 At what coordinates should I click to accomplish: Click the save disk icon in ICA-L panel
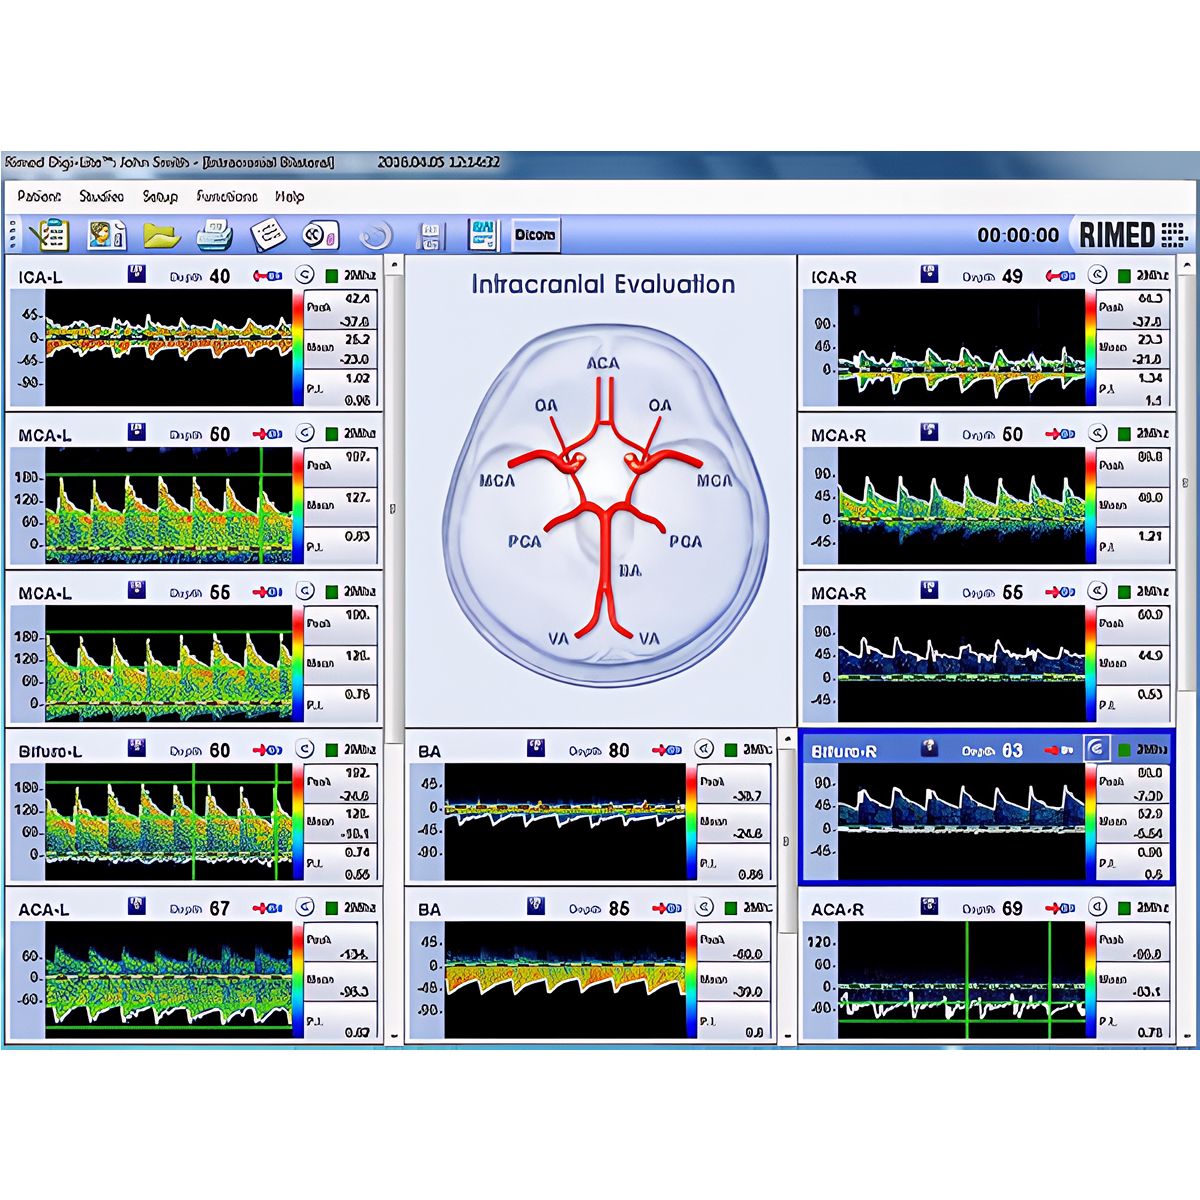pyautogui.click(x=137, y=274)
